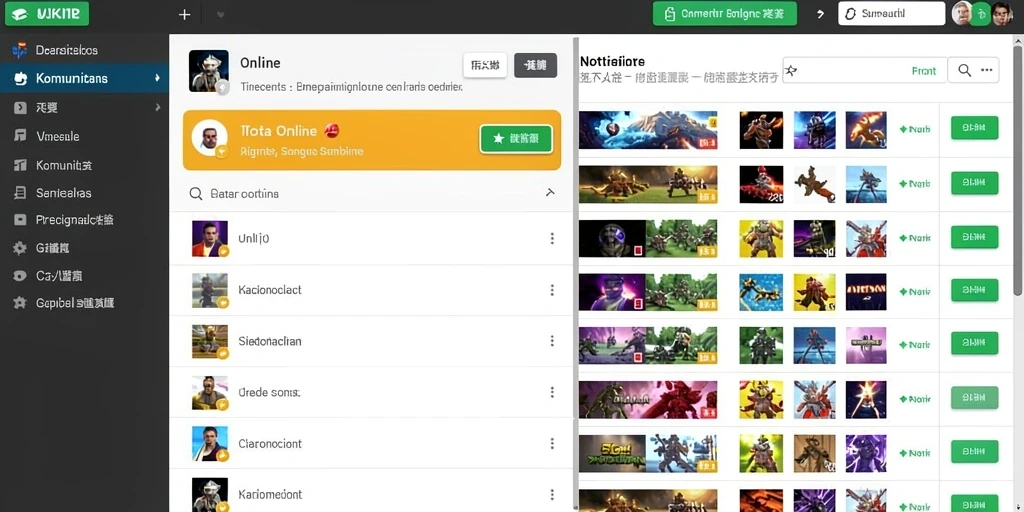The width and height of the screenshot is (1024, 512).
Task: Select the Unlij0 list entry
Action: (x=371, y=238)
